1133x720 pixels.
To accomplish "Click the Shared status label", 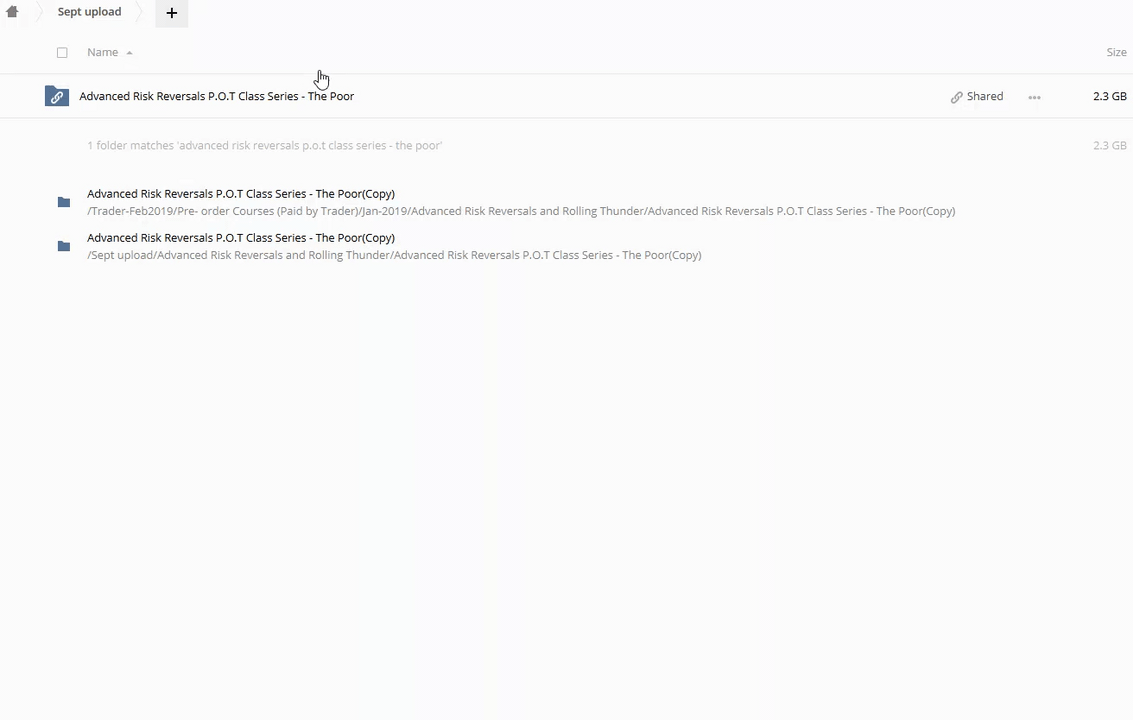I will [x=984, y=96].
